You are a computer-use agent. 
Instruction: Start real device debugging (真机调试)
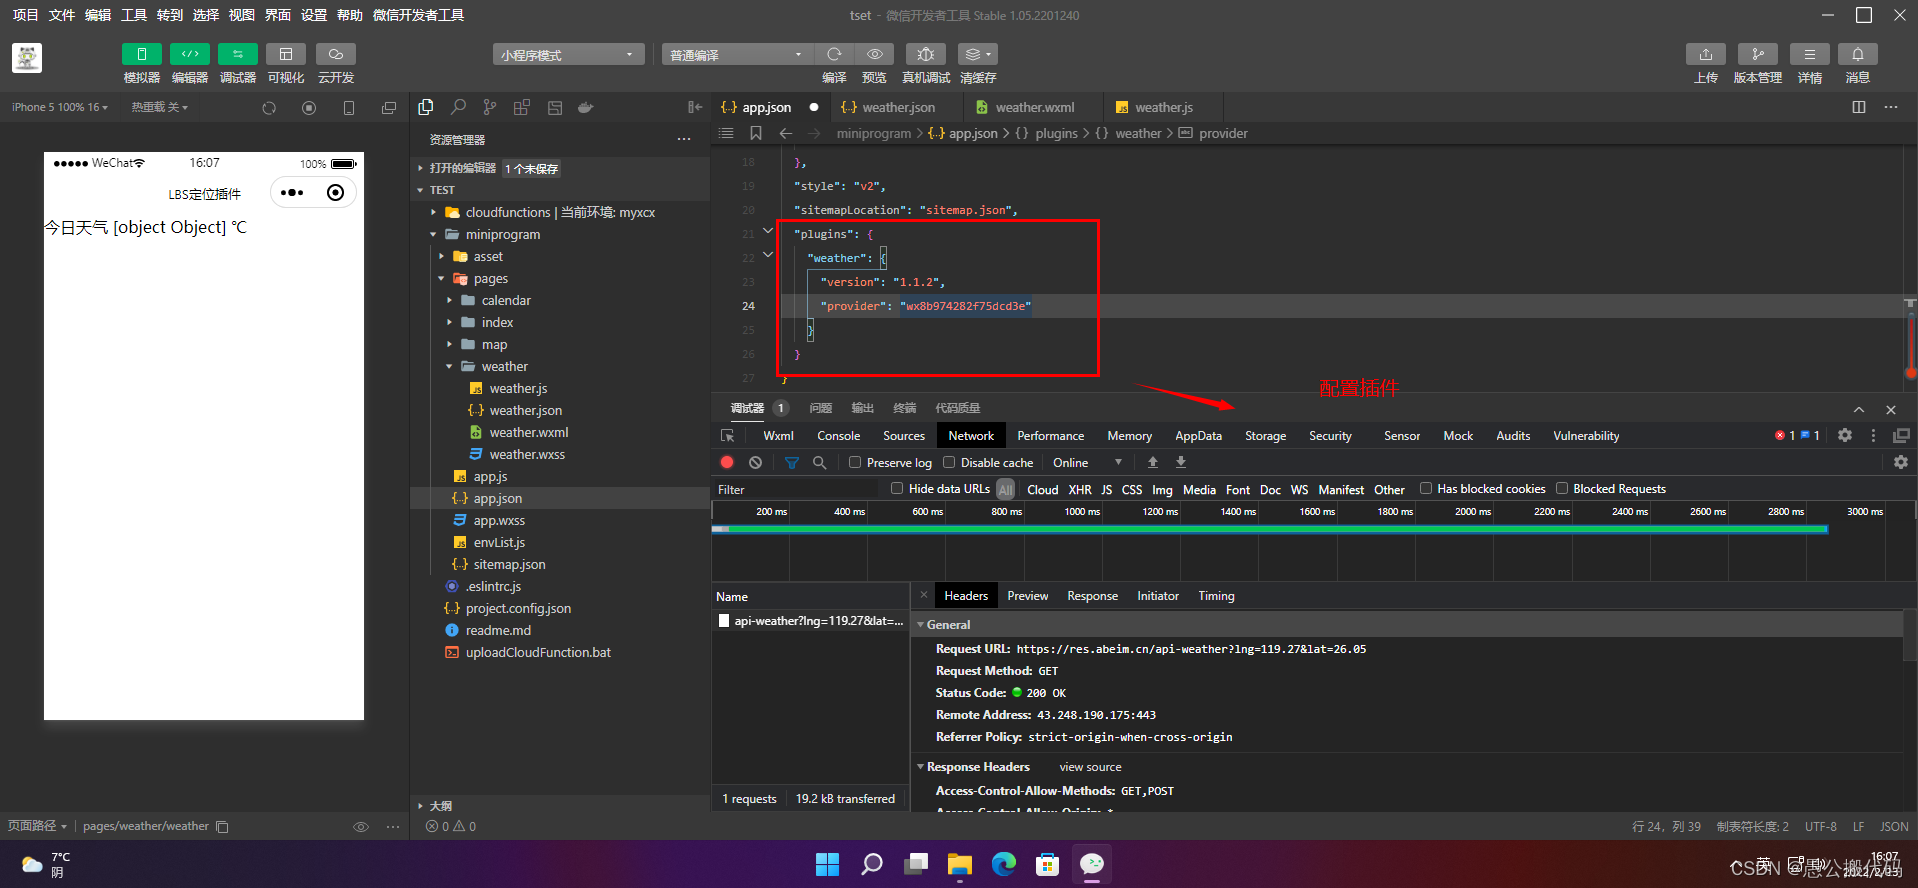pos(926,54)
